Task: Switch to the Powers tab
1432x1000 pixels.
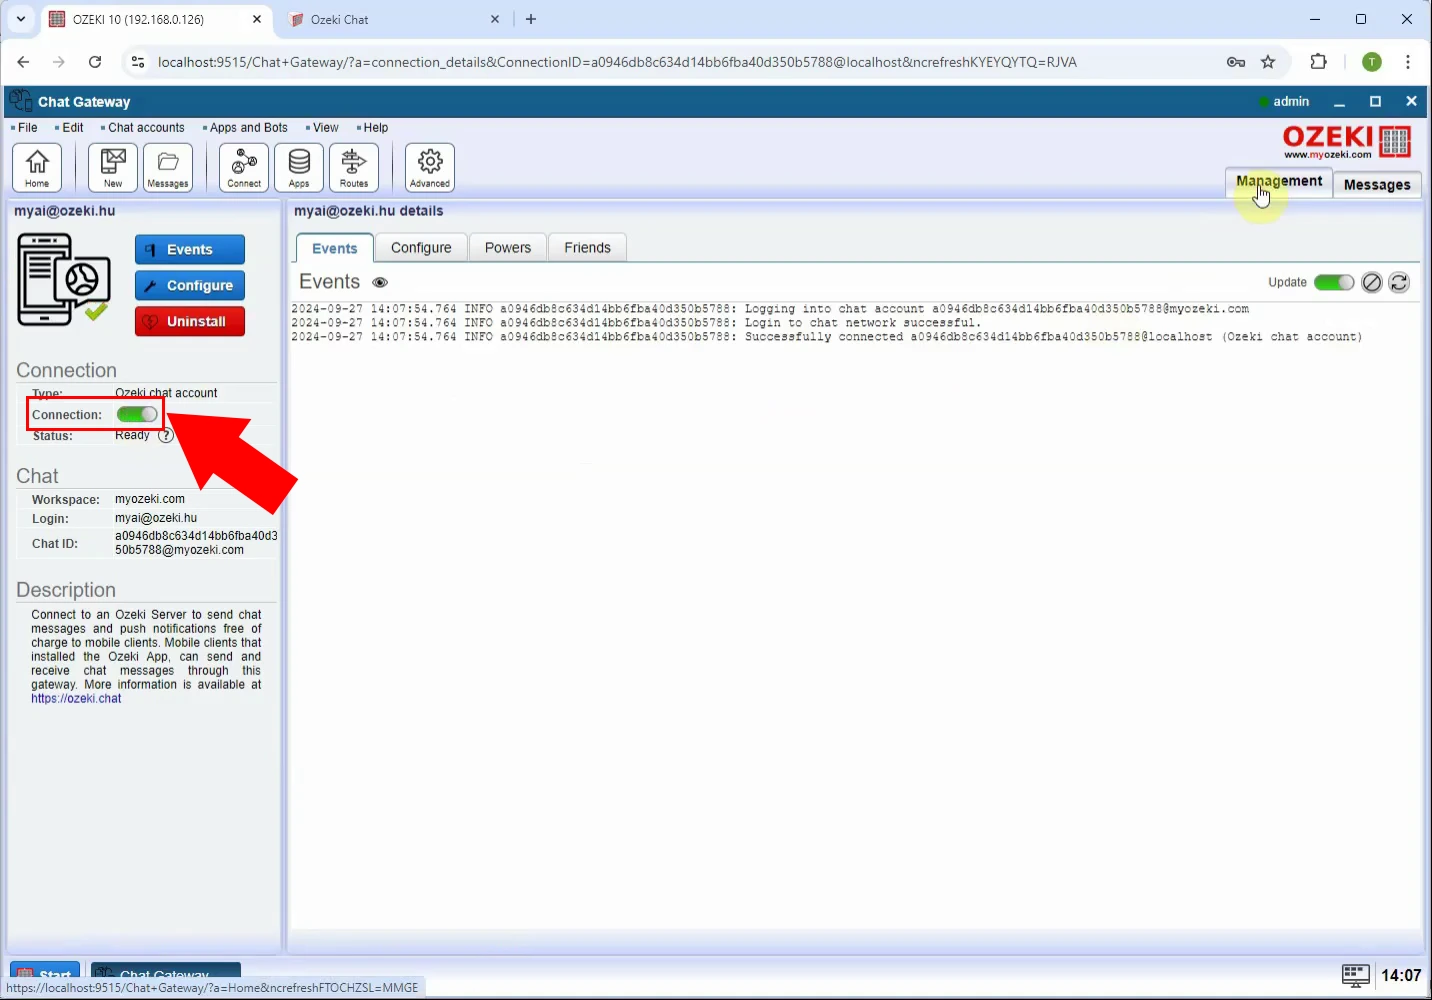Action: click(x=508, y=248)
